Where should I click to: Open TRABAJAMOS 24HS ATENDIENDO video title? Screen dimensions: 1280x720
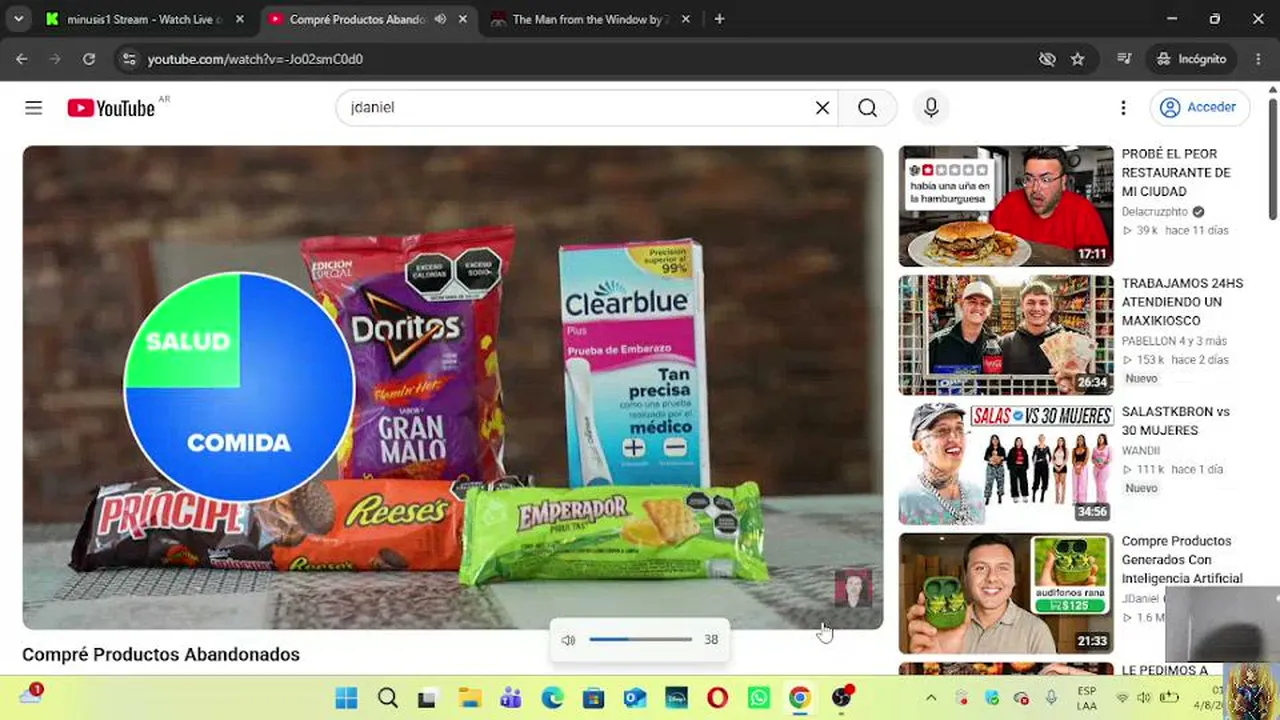click(x=1182, y=302)
